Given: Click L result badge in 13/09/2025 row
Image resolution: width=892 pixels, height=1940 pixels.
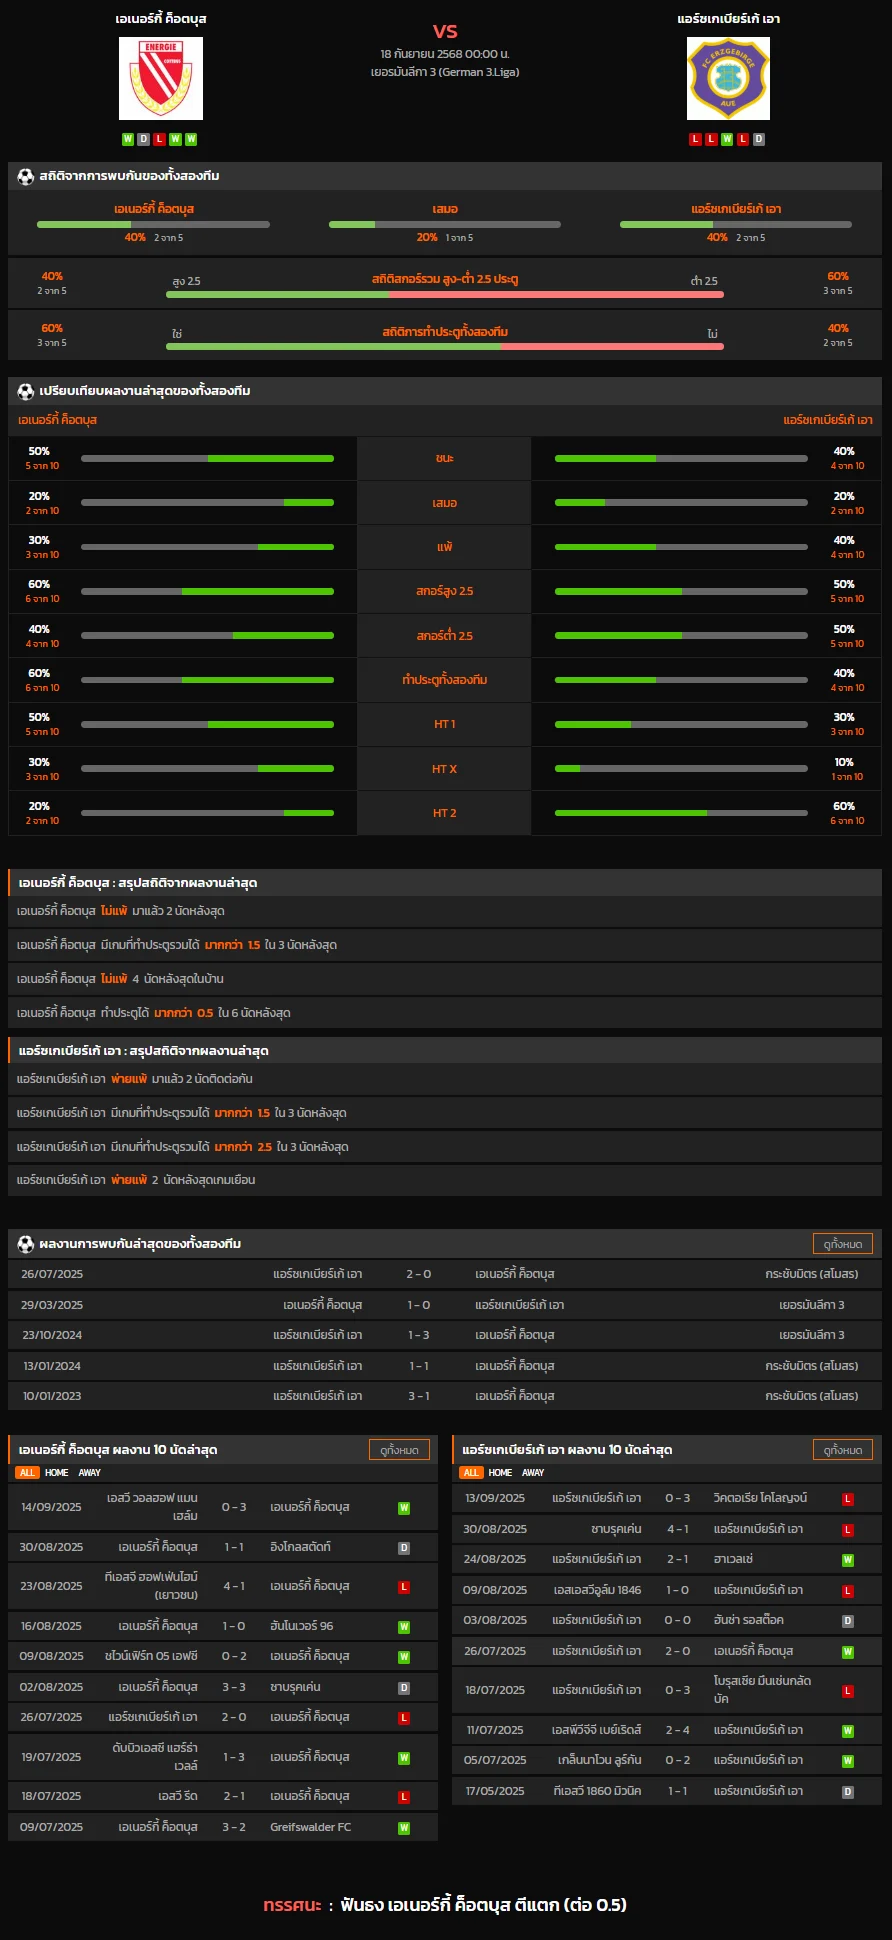Looking at the screenshot, I should pos(848,1499).
